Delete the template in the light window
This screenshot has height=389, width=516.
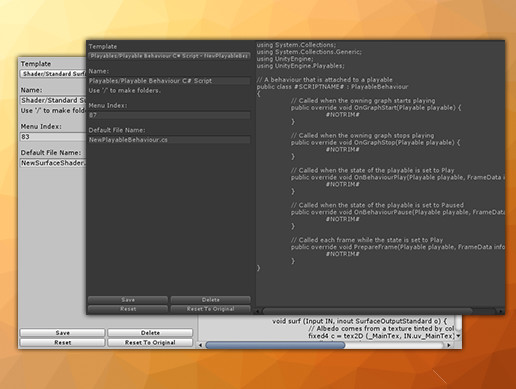click(150, 333)
